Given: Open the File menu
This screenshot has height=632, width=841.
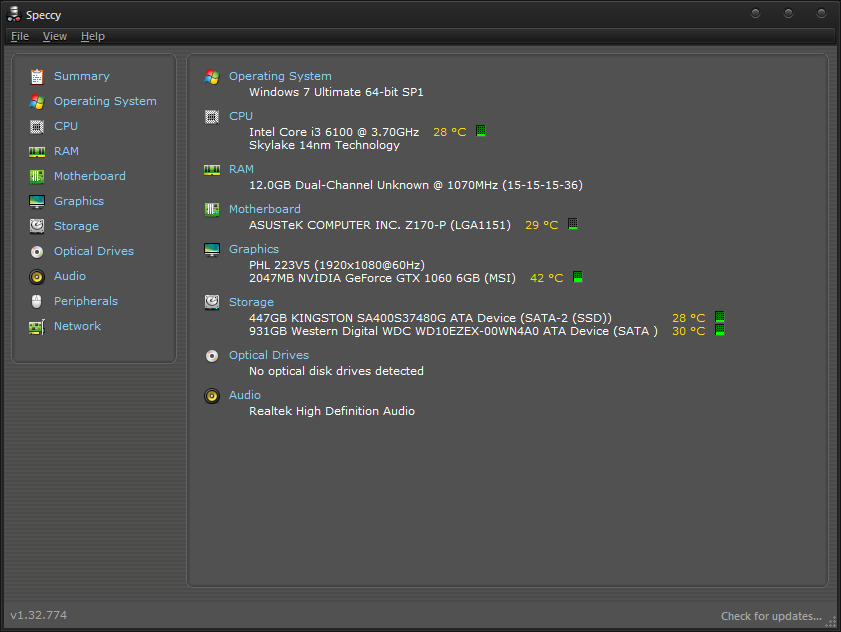Looking at the screenshot, I should click(20, 36).
